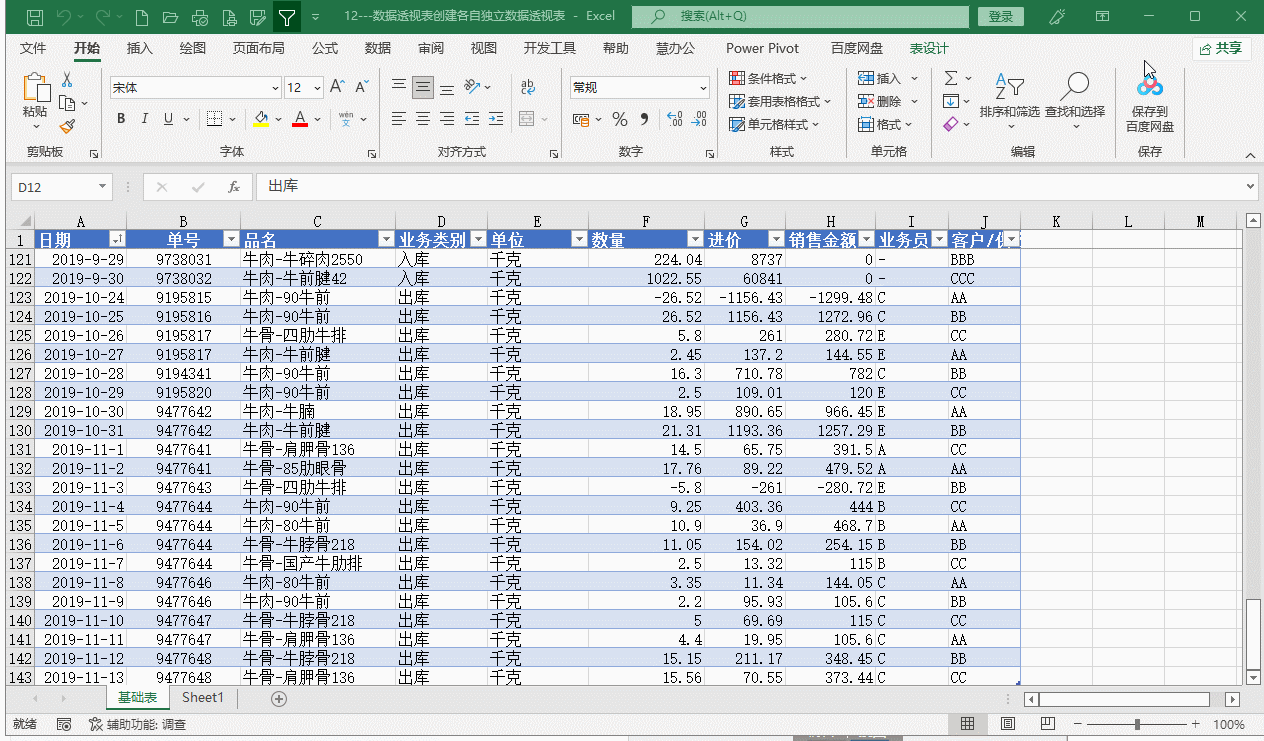
Task: Toggle top vertical alignment
Action: [399, 87]
